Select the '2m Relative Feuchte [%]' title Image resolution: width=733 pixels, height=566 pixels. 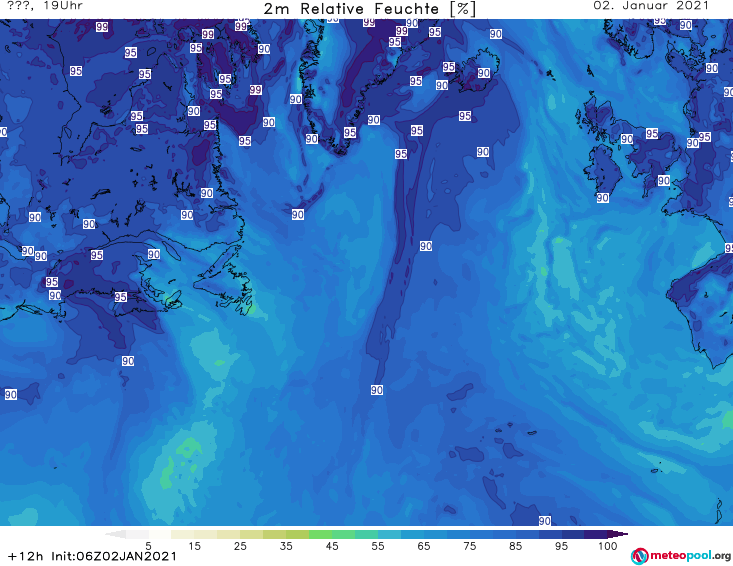369,9
